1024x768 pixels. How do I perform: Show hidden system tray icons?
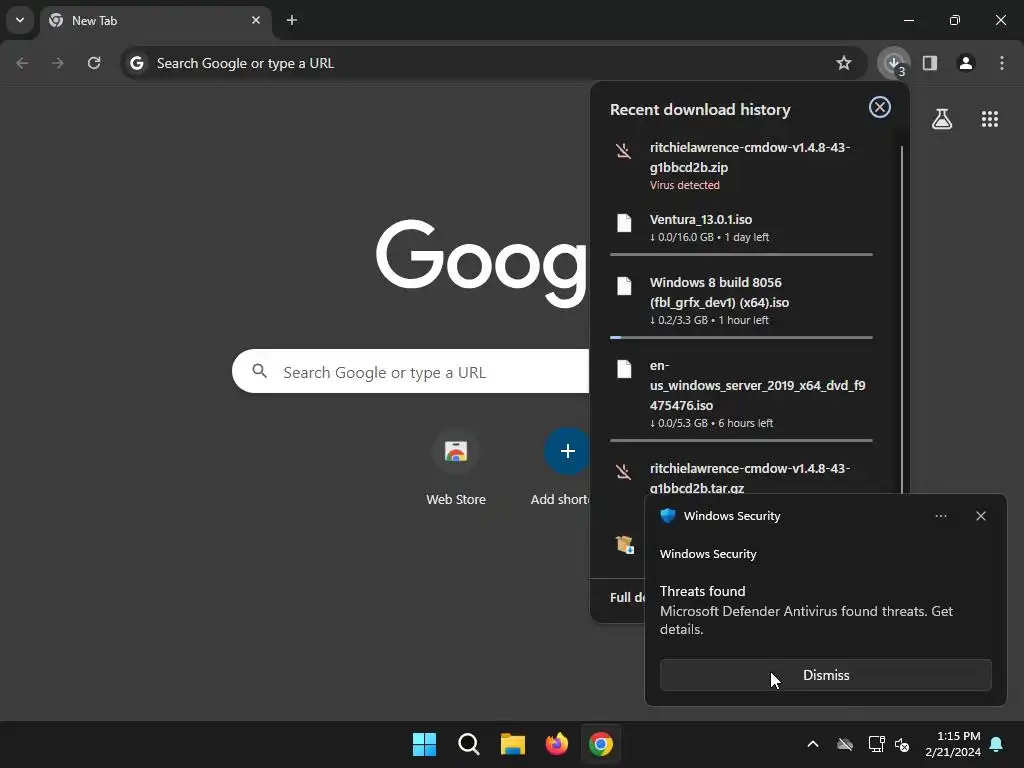(813, 744)
